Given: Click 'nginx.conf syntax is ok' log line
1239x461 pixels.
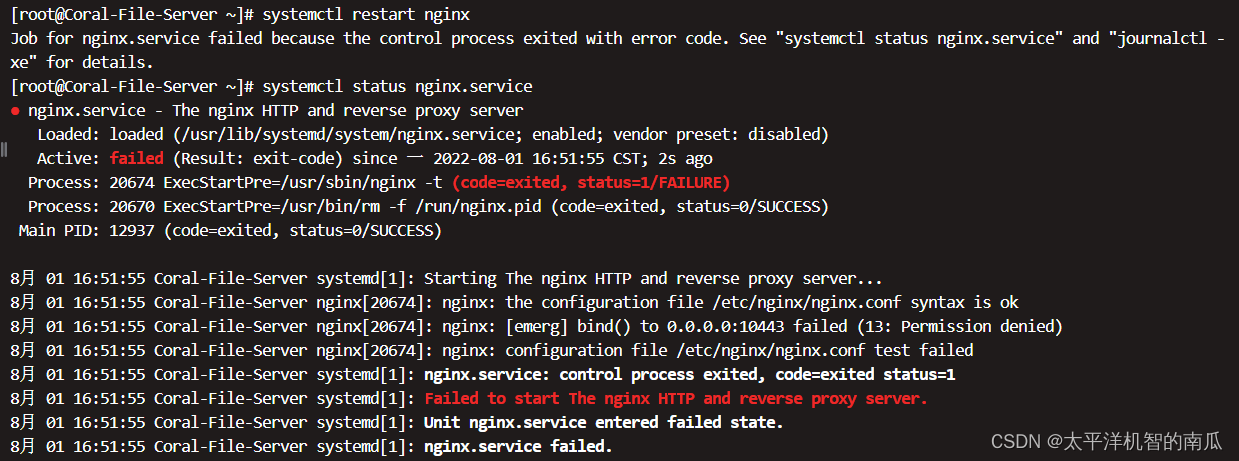Looking at the screenshot, I should (x=514, y=303).
